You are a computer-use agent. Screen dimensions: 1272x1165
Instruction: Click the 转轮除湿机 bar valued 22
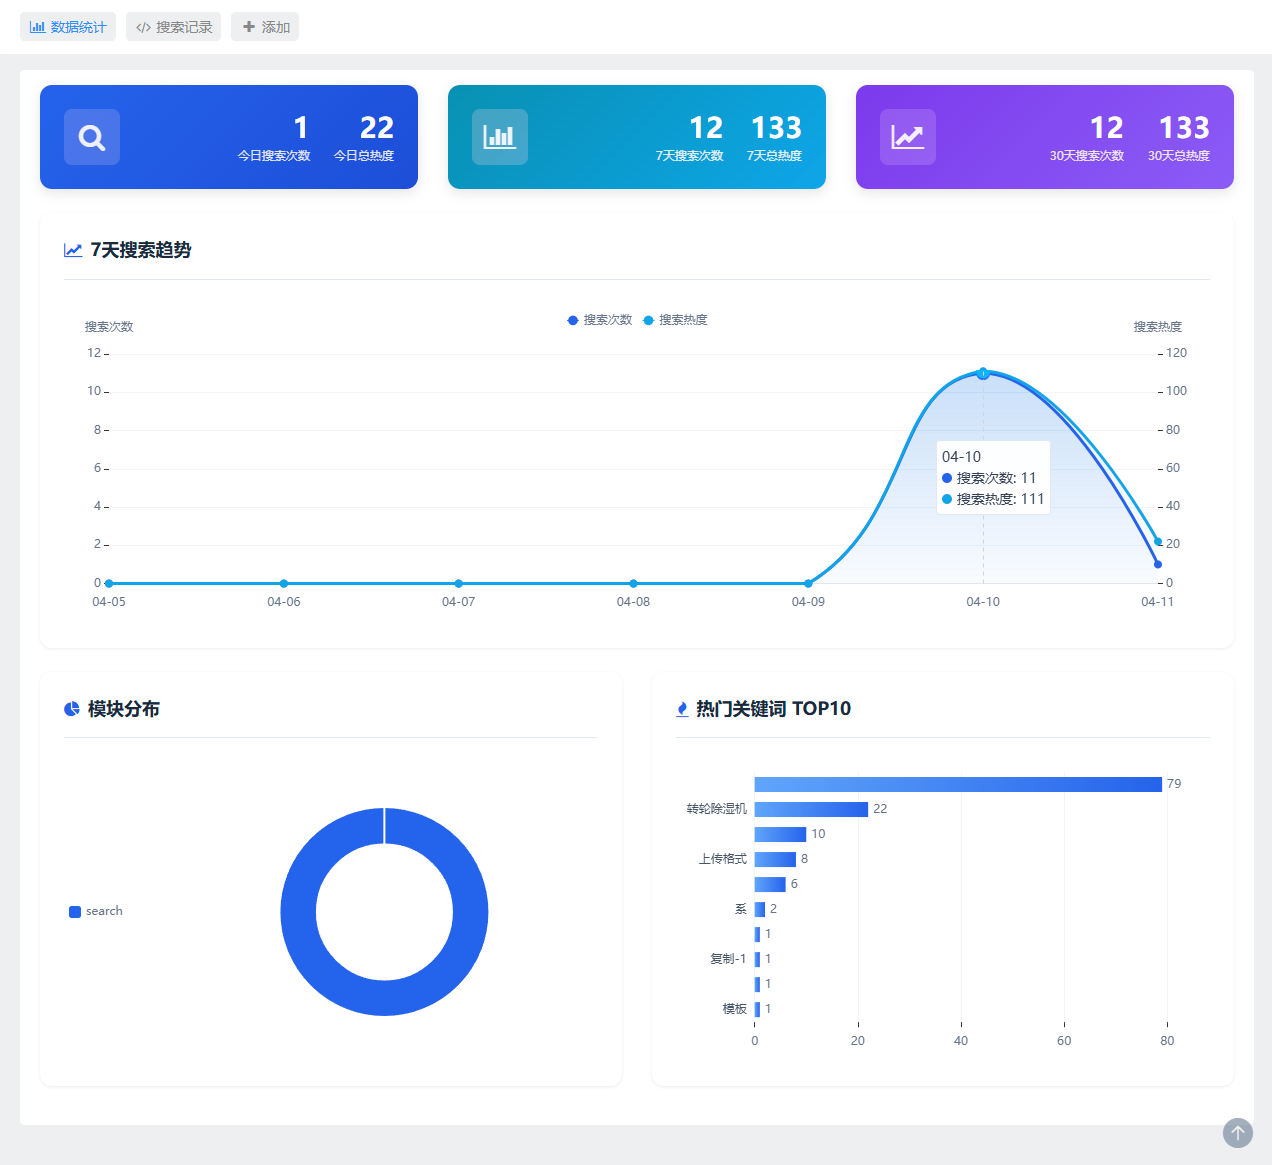(811, 809)
